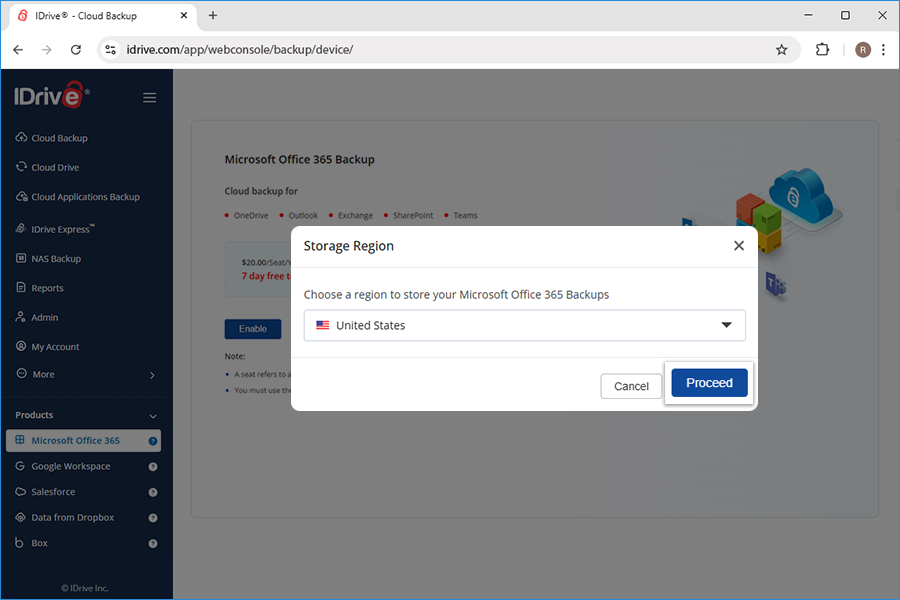Click the SharePoint bullet text
The image size is (900, 600).
pos(413,215)
